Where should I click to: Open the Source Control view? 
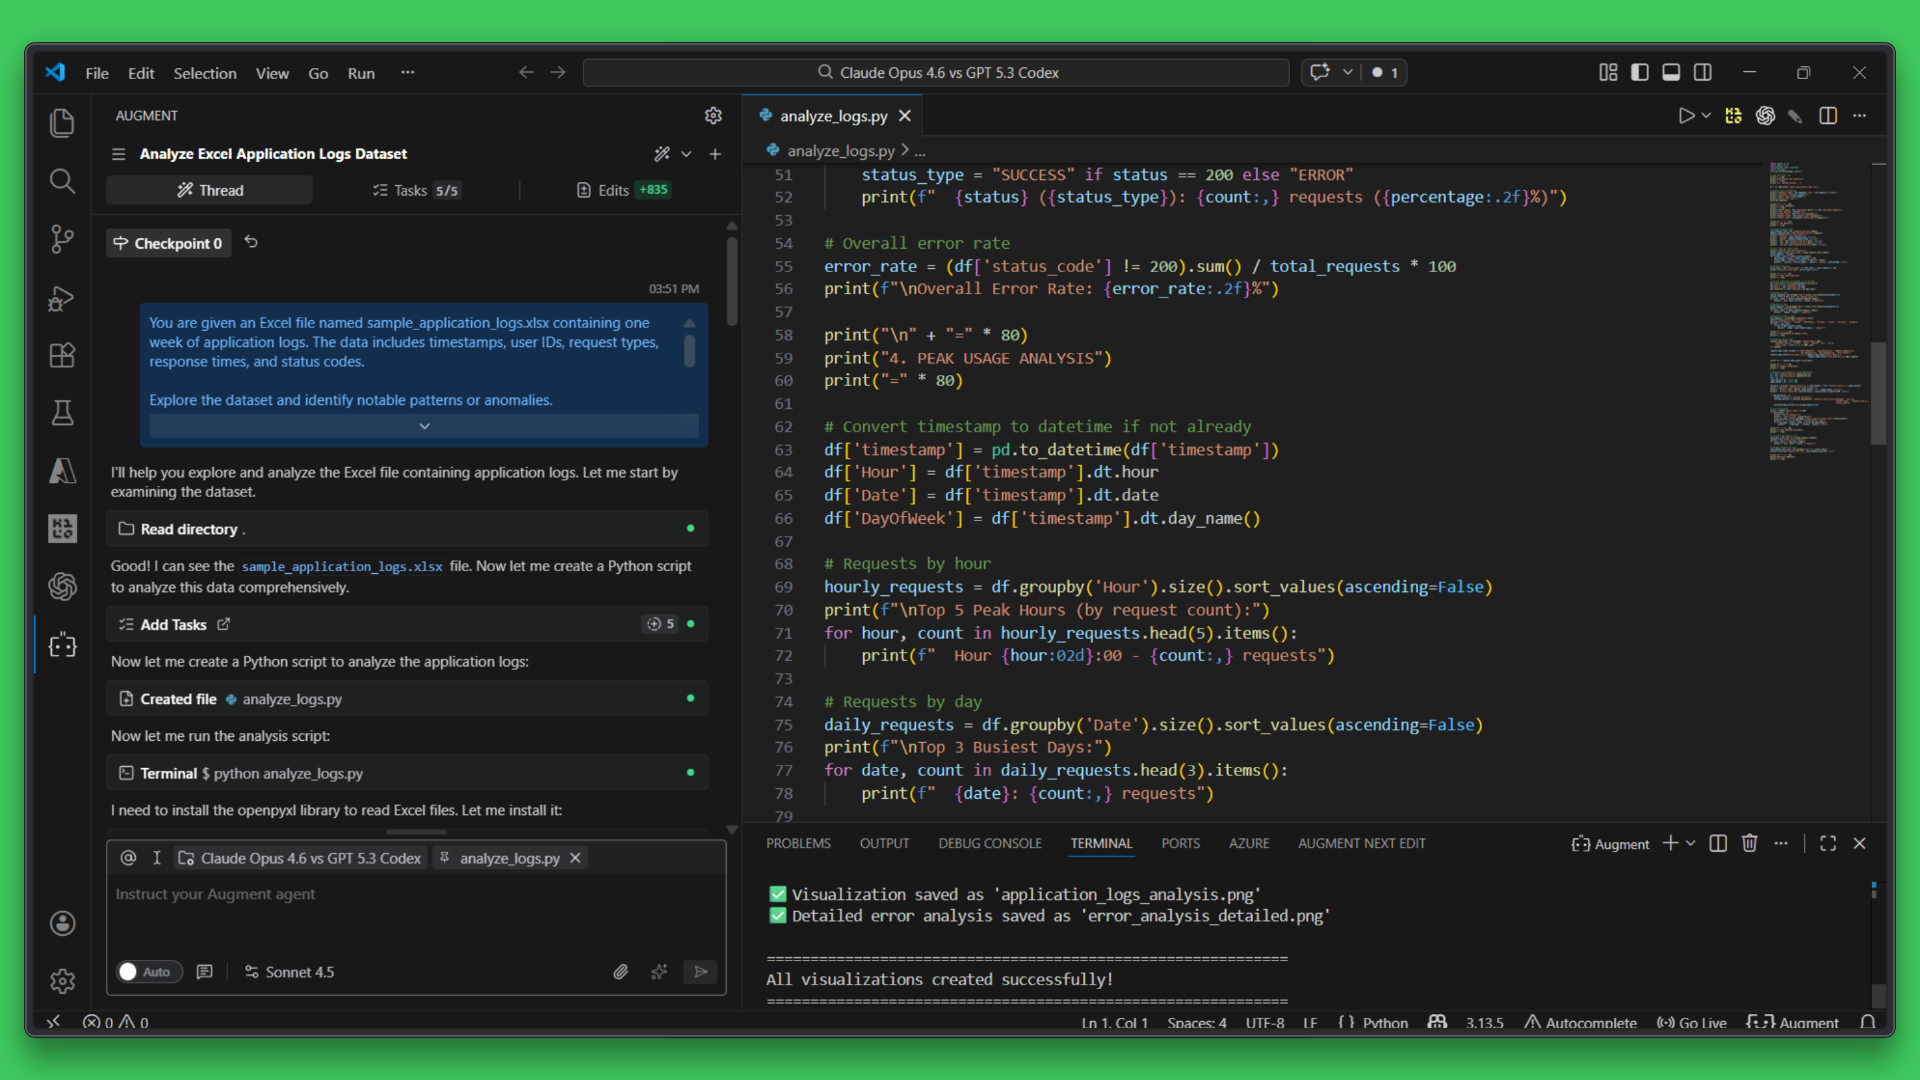tap(62, 239)
